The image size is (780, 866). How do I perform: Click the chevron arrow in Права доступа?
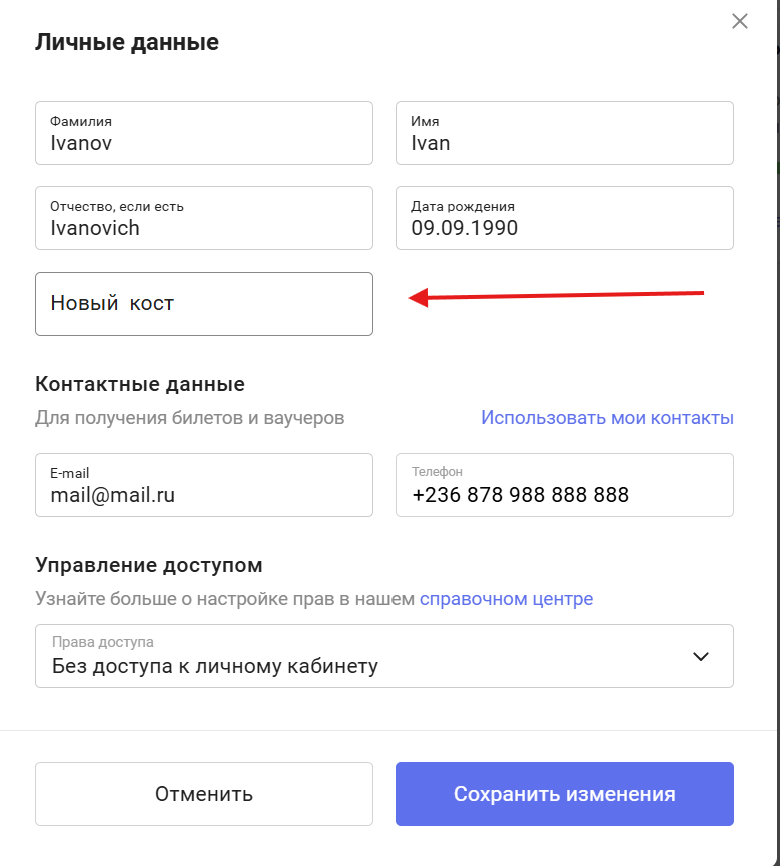pos(700,656)
